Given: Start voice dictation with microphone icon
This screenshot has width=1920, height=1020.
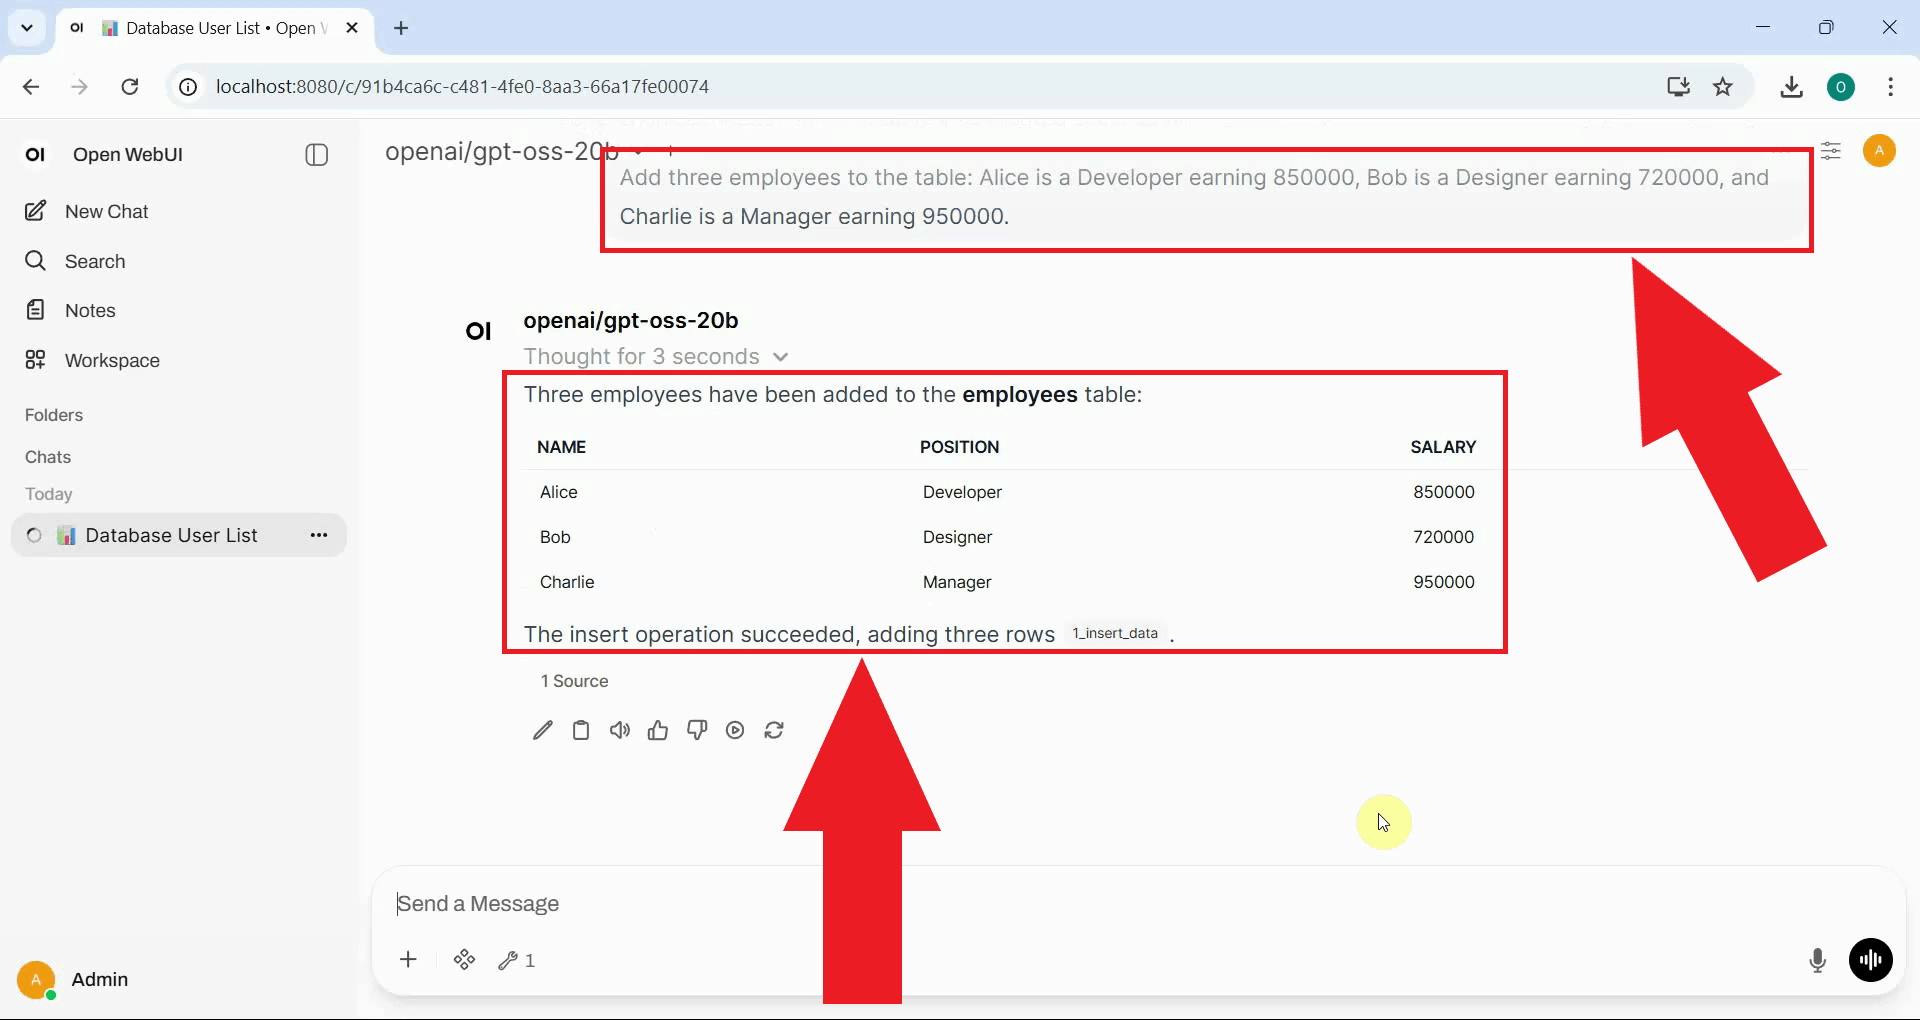Looking at the screenshot, I should 1818,960.
